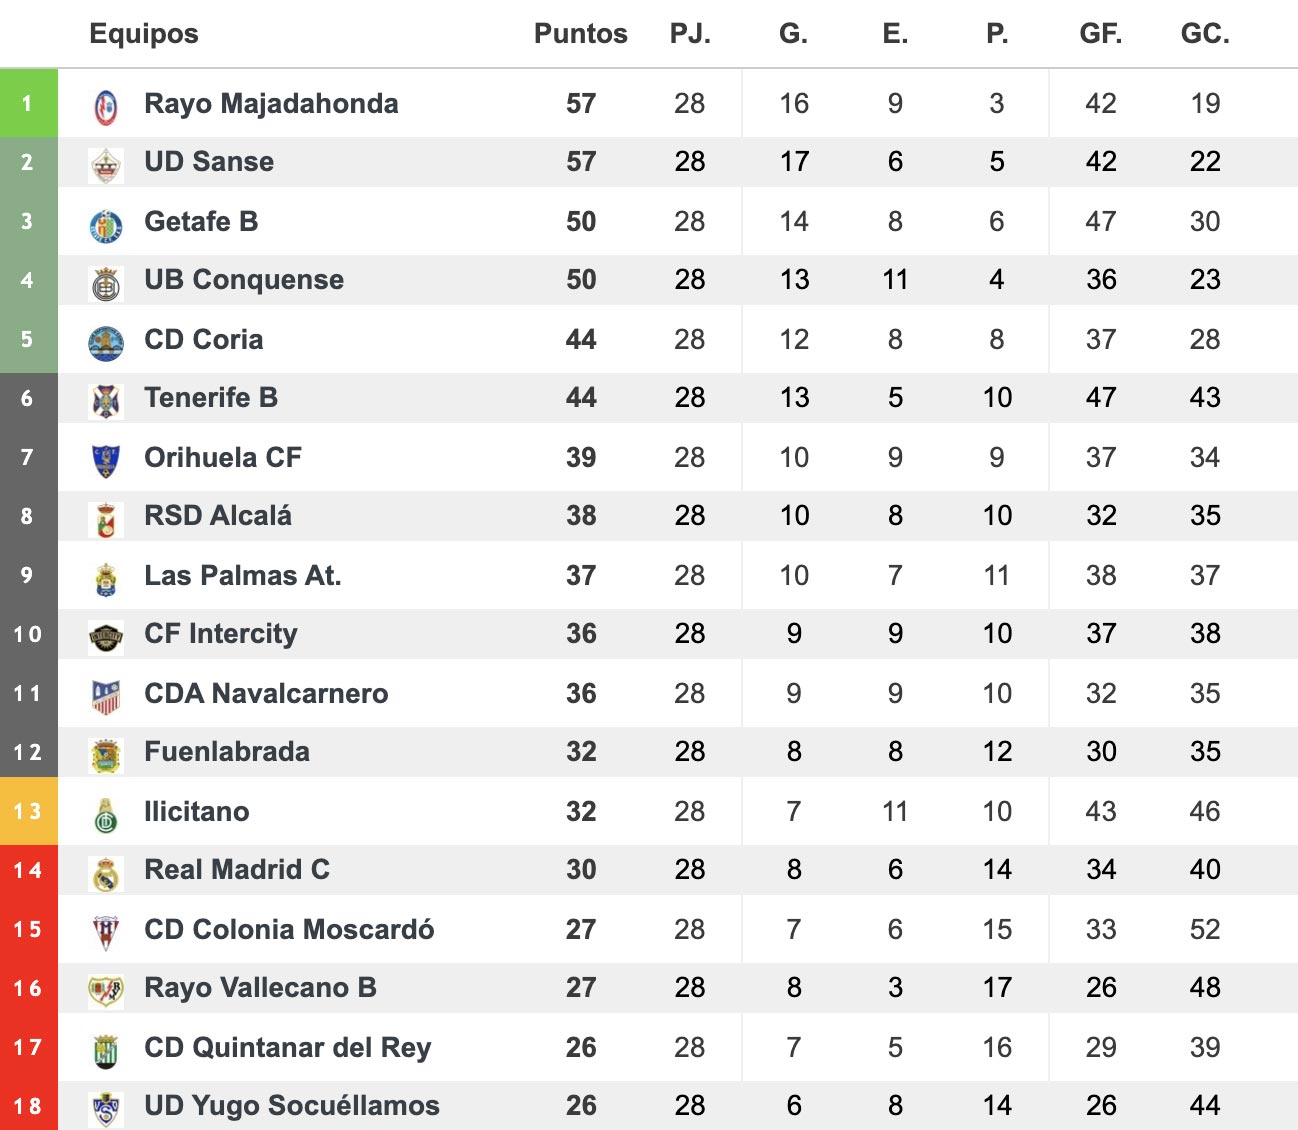Sort by the GC. column header

[1204, 34]
